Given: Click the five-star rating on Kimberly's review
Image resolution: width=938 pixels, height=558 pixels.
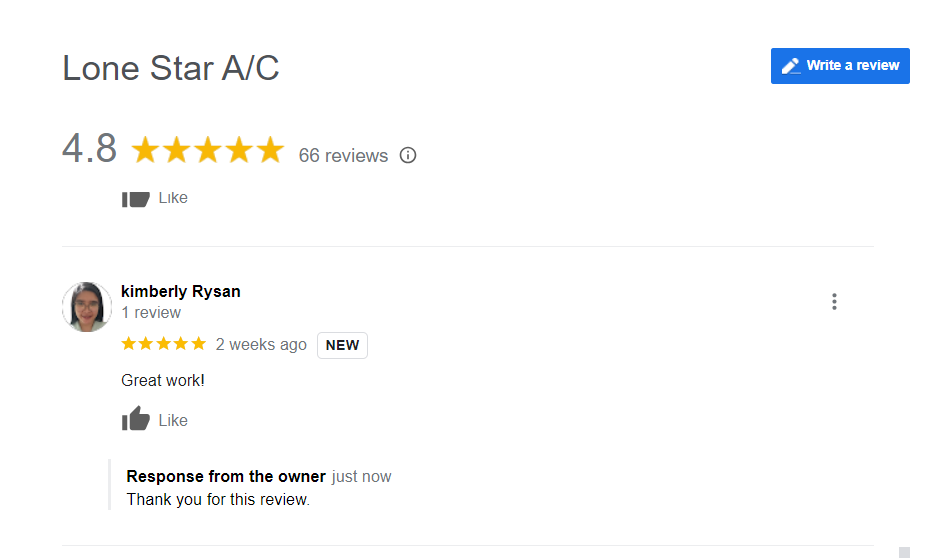Looking at the screenshot, I should [163, 344].
